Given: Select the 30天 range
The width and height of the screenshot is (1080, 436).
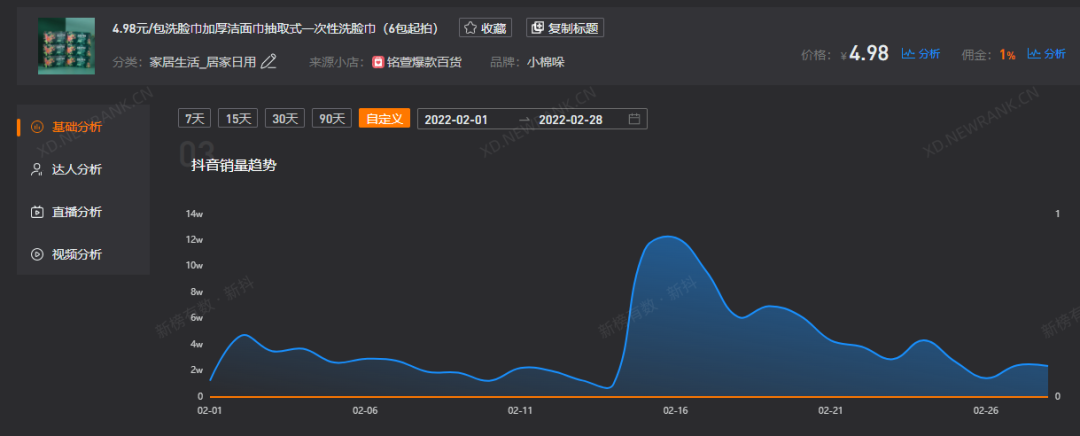Looking at the screenshot, I should pos(284,118).
